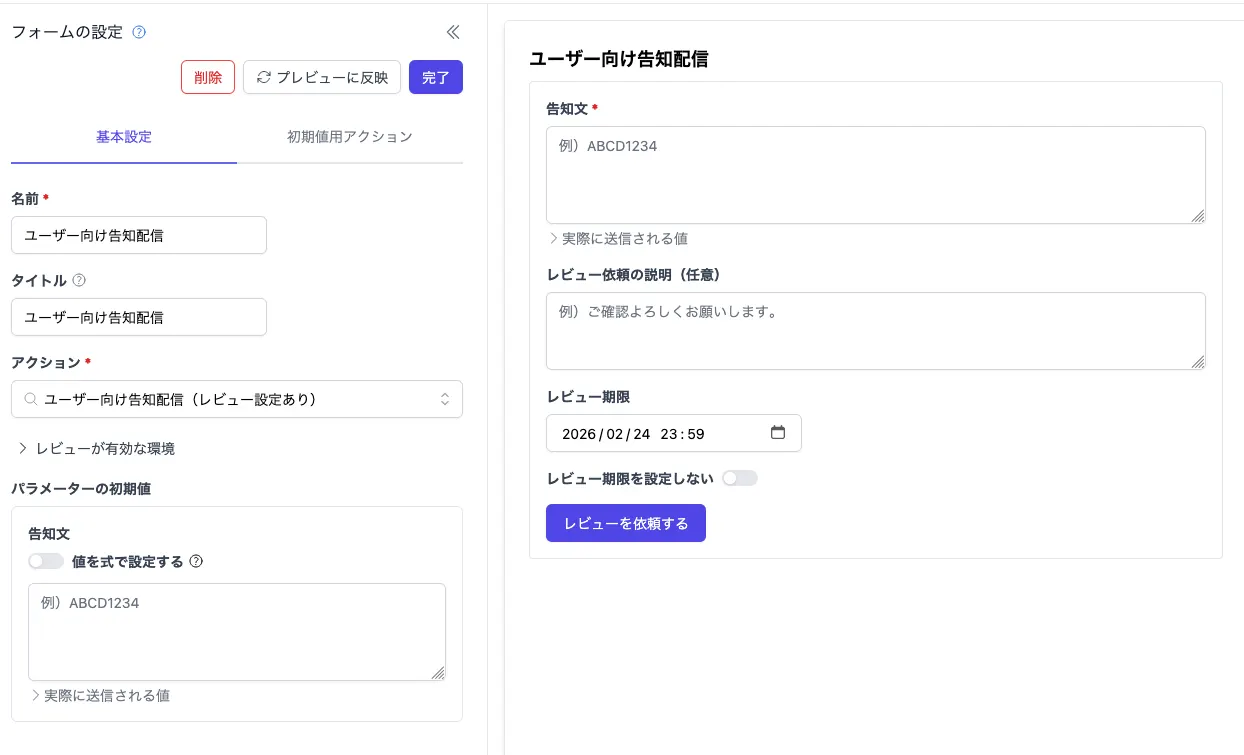Click パラメーターの初期値 label
The width and height of the screenshot is (1244, 755).
coord(81,489)
